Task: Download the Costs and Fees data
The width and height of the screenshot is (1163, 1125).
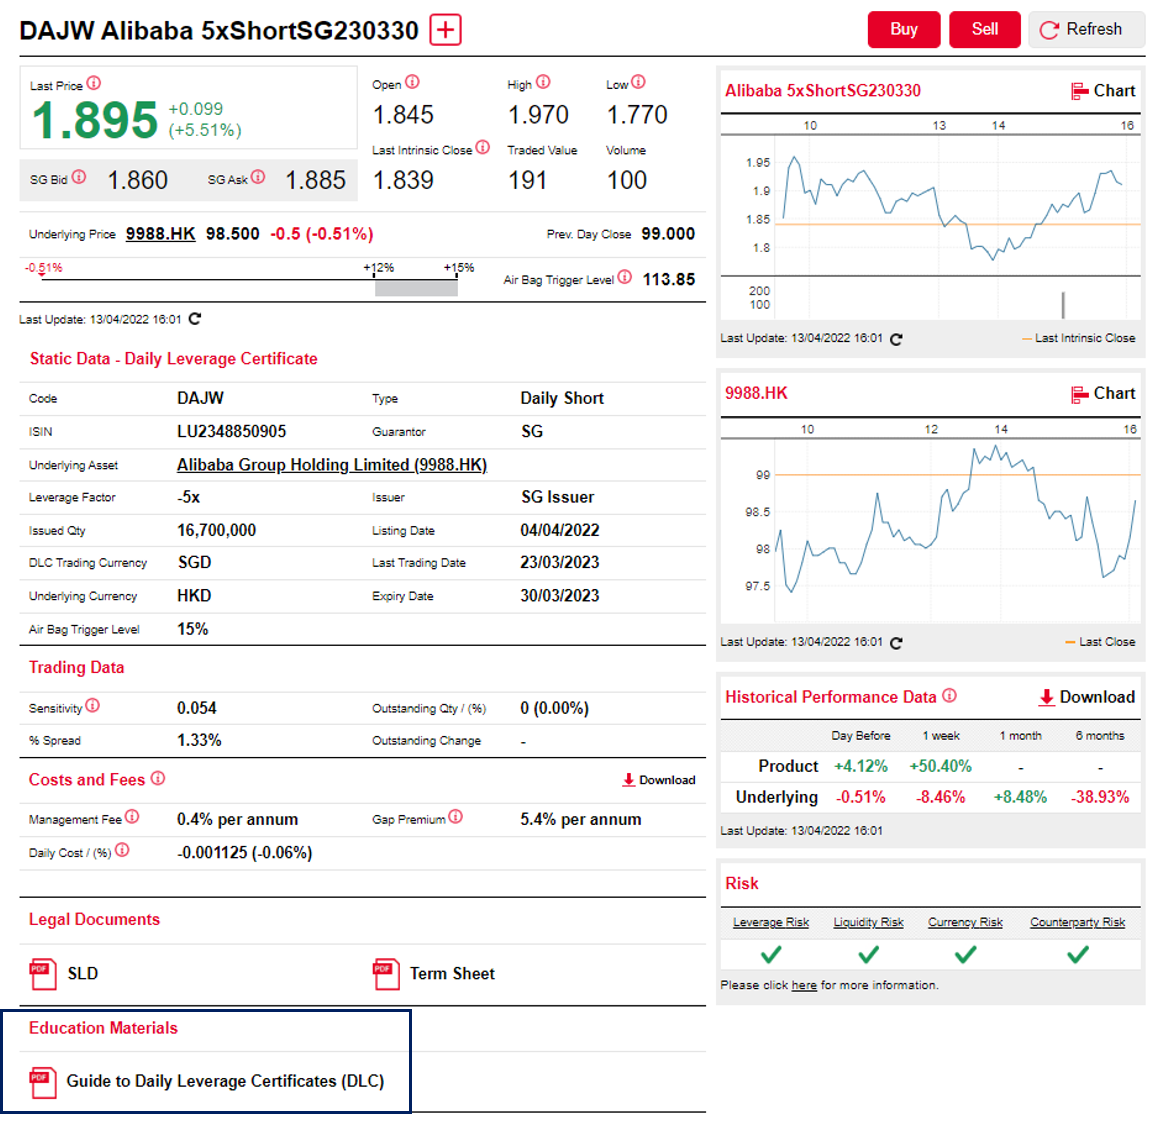Action: [659, 780]
